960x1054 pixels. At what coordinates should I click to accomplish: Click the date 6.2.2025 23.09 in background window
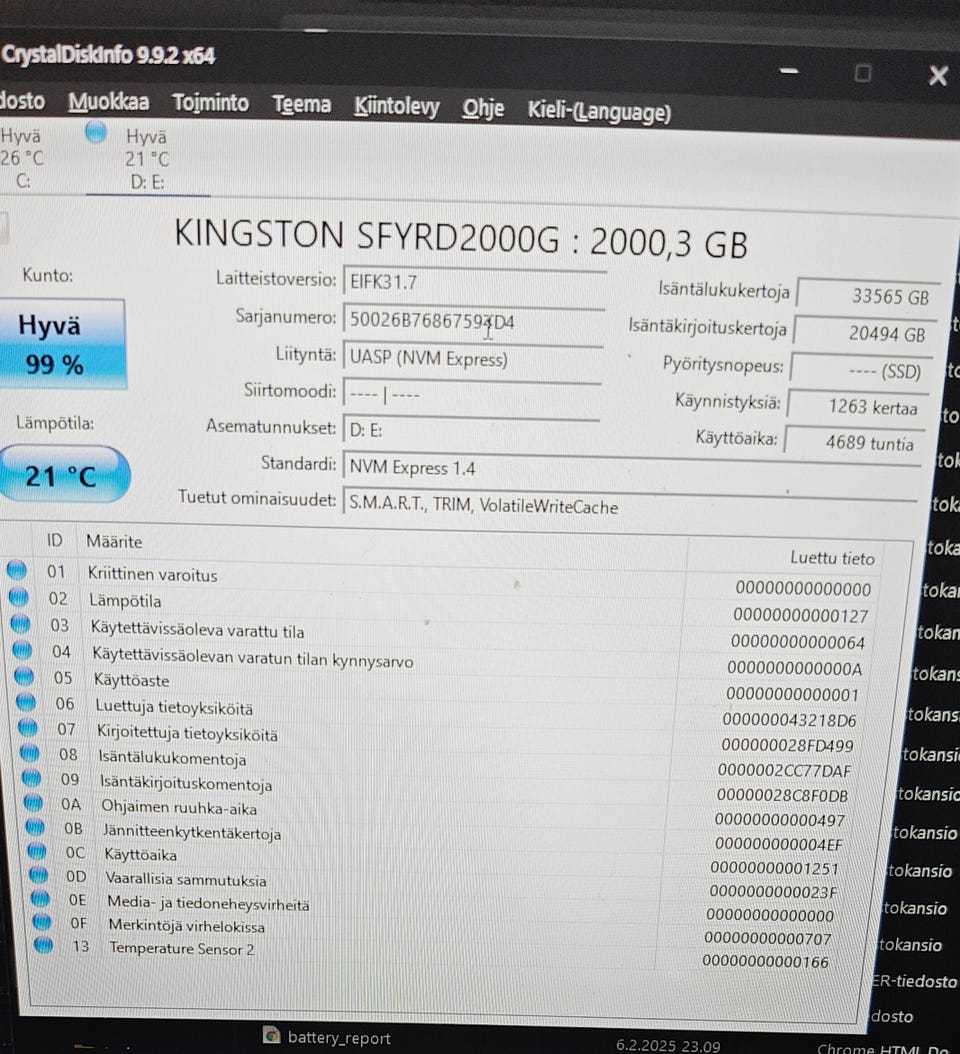[x=668, y=1046]
